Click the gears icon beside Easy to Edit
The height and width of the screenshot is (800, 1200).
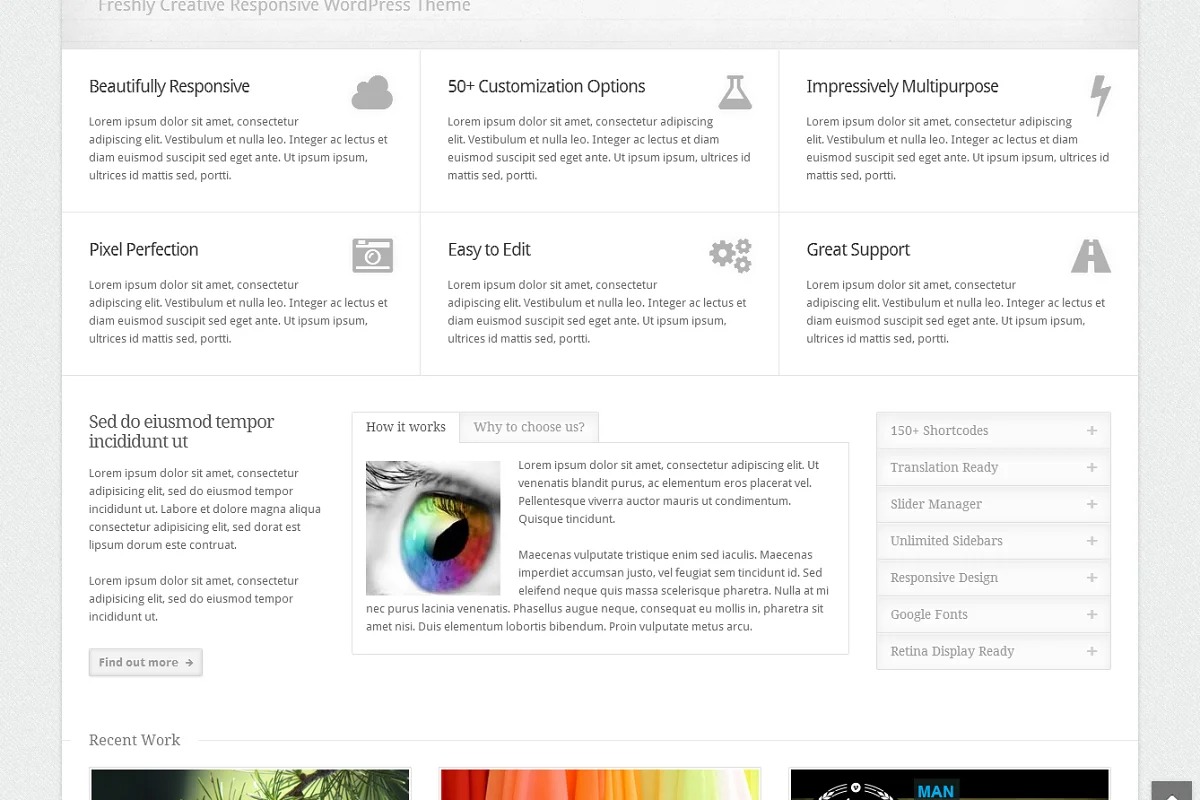(731, 255)
